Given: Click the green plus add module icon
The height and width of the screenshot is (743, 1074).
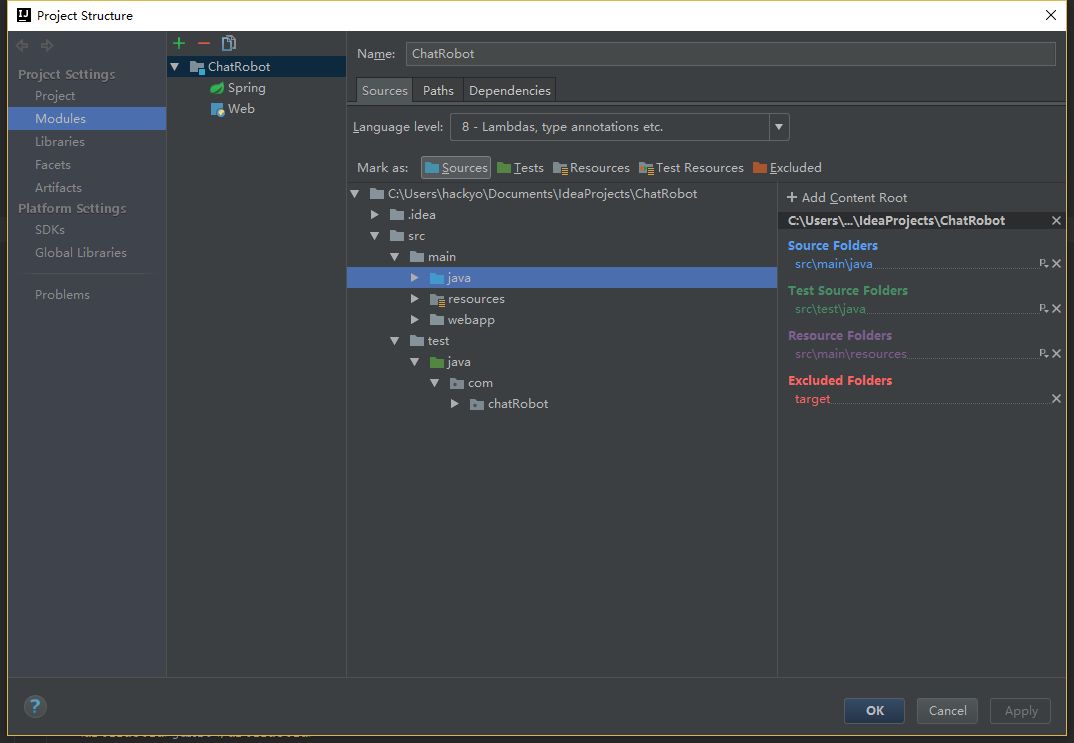Looking at the screenshot, I should tap(179, 43).
